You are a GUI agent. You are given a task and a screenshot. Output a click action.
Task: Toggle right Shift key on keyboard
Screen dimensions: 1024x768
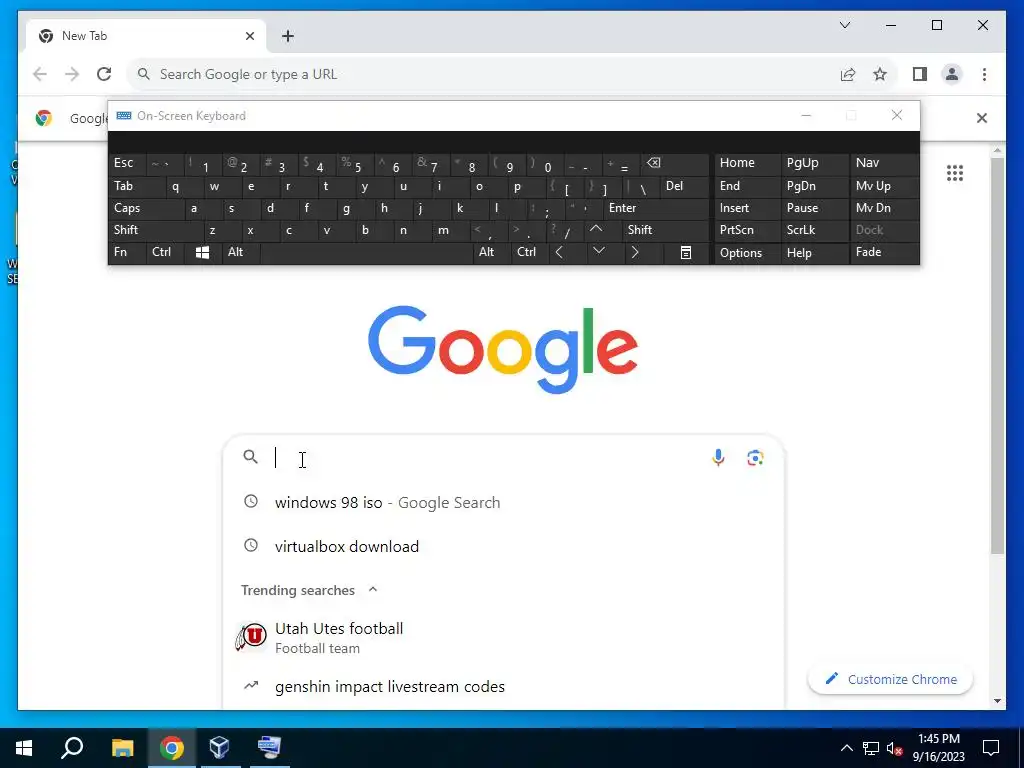tap(666, 230)
